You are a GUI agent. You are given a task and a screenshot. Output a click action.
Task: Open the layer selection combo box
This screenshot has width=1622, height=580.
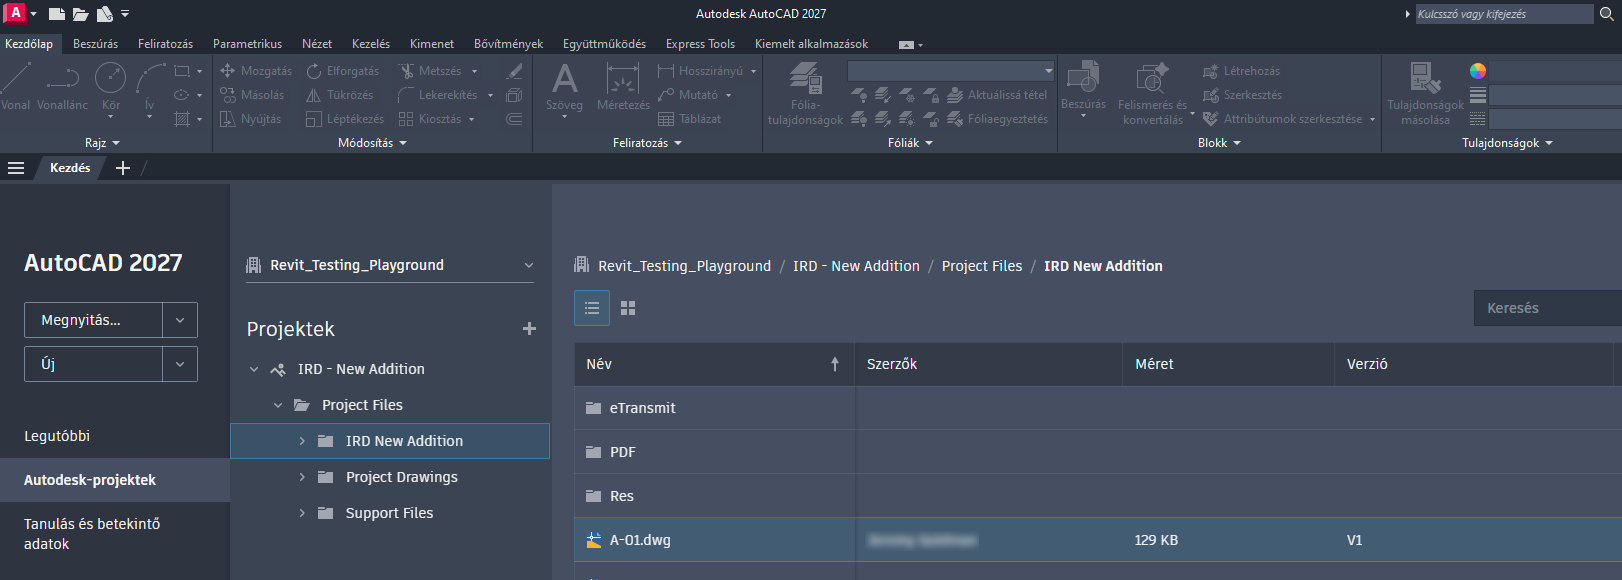pos(951,71)
